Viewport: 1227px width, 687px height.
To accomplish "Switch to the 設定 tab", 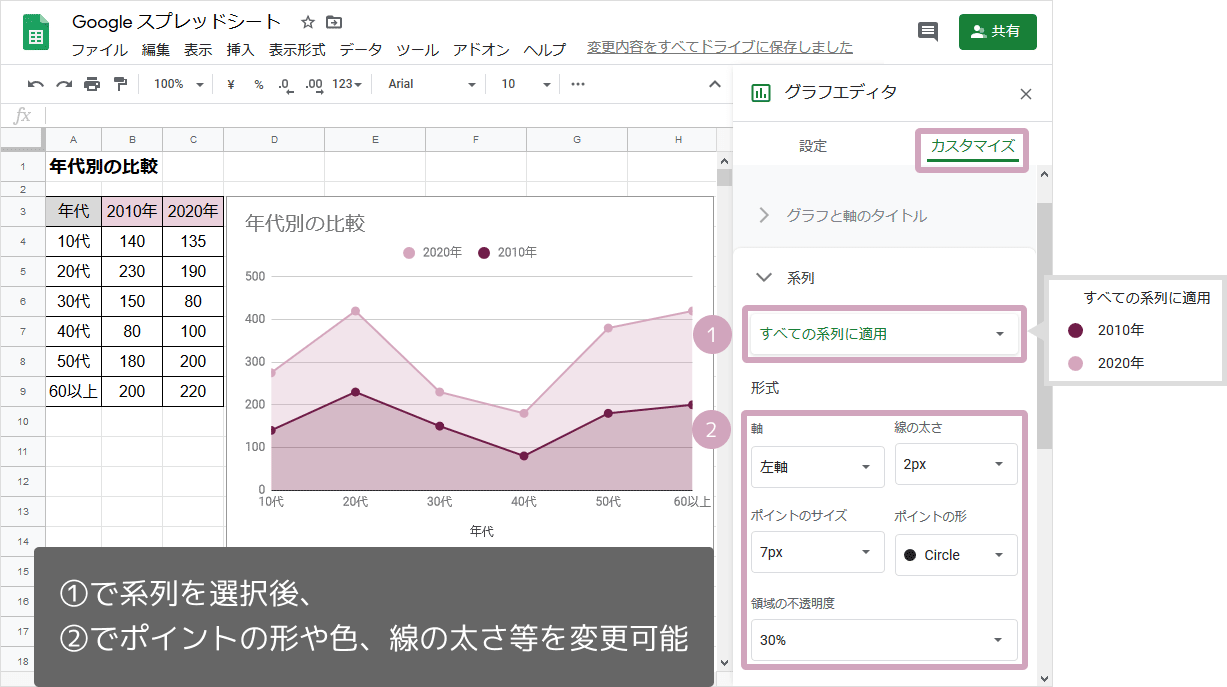I will coord(813,146).
